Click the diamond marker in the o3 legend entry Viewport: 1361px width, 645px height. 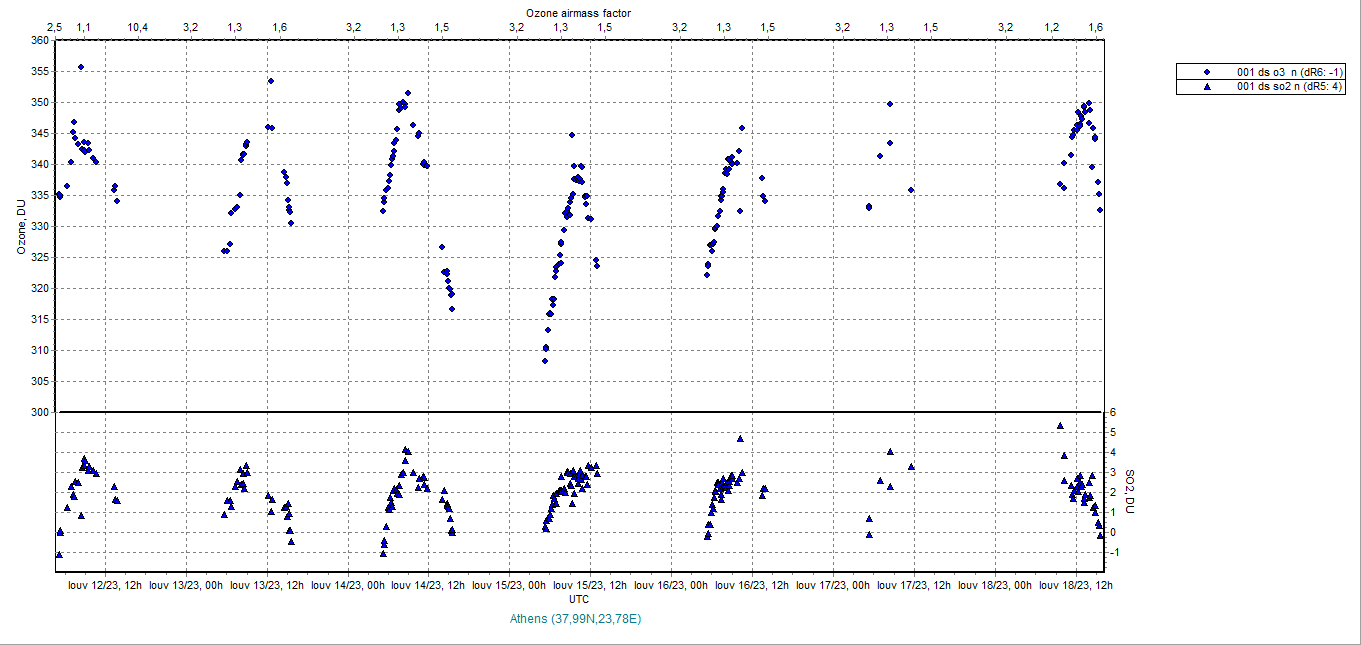1207,72
